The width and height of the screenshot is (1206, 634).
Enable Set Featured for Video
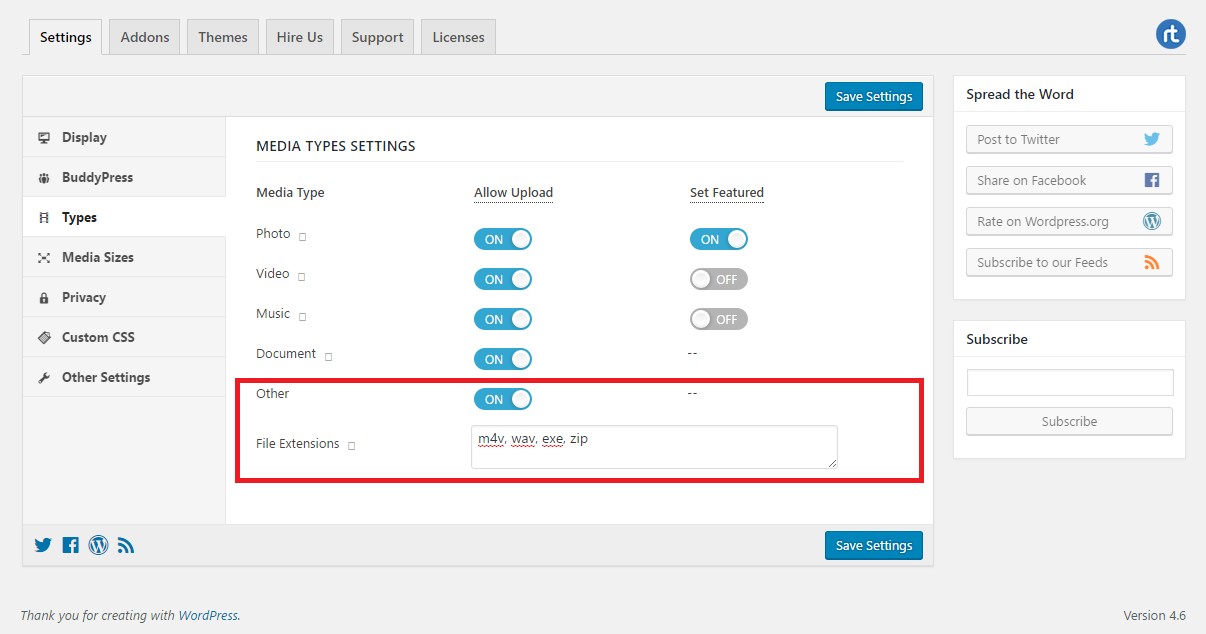[718, 279]
